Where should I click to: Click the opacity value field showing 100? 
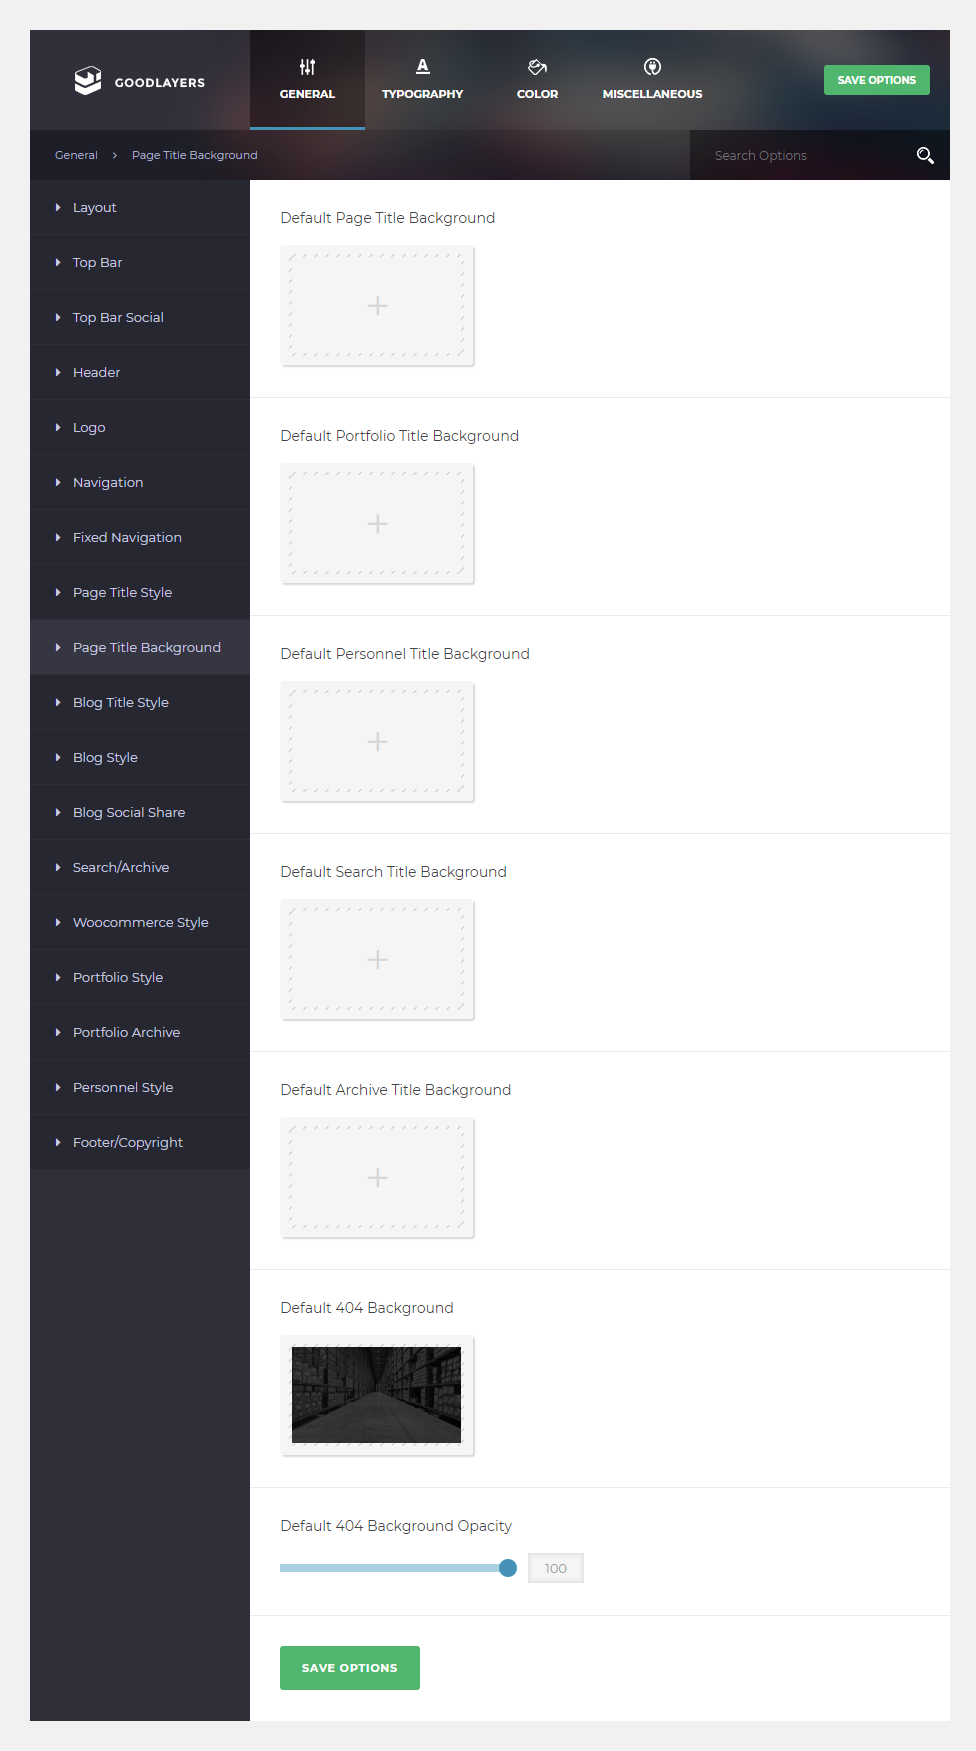click(x=556, y=1568)
